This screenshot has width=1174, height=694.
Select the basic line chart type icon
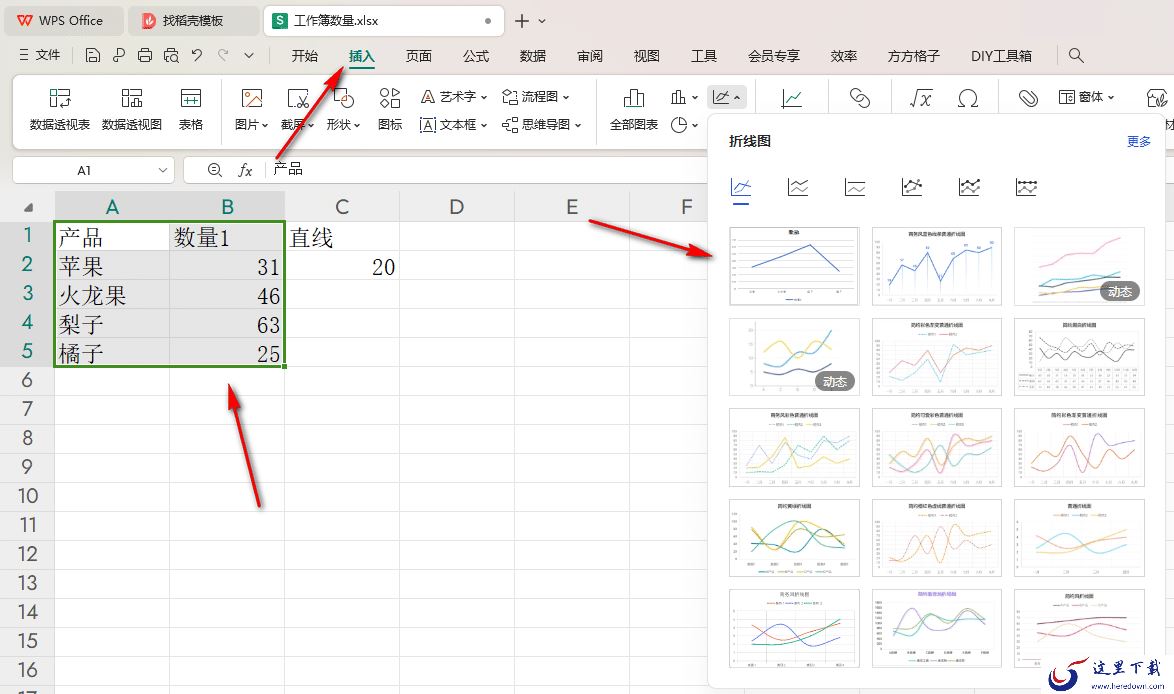click(x=740, y=187)
